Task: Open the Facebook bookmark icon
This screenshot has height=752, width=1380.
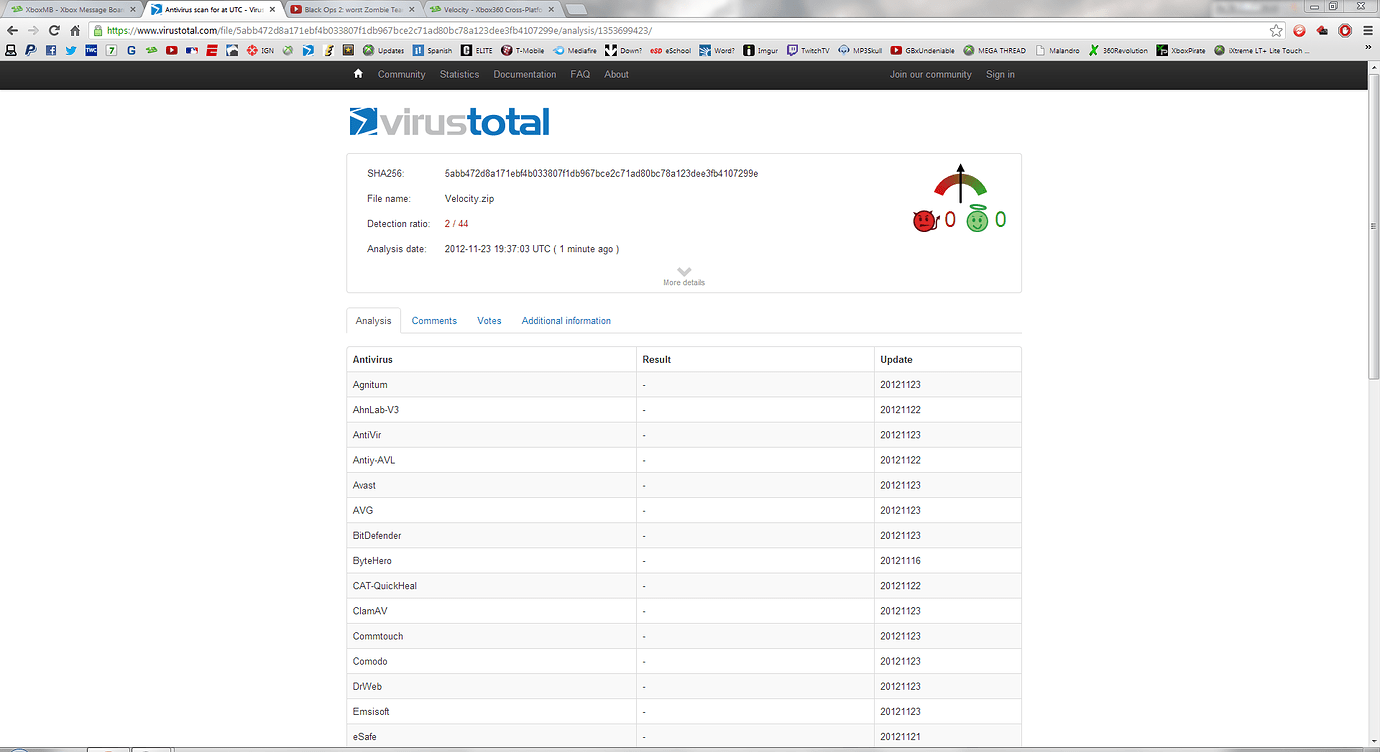Action: 51,50
